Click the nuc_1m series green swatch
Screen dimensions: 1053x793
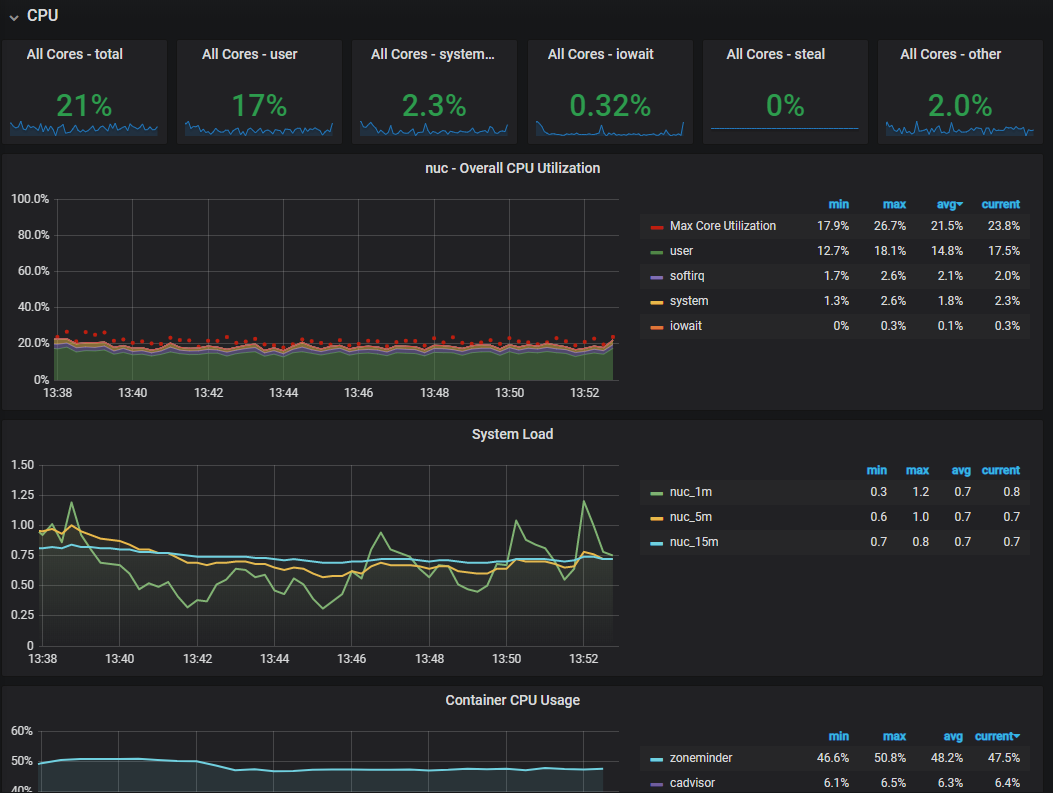(x=657, y=493)
